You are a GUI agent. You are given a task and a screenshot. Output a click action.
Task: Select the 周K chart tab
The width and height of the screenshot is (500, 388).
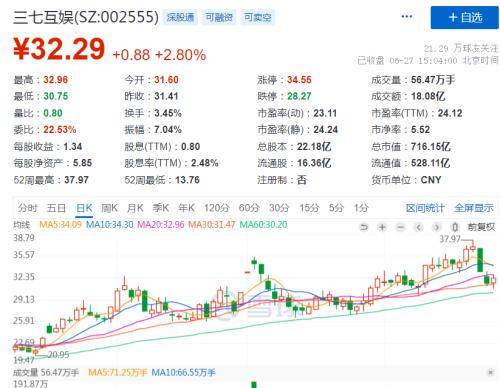pos(110,208)
